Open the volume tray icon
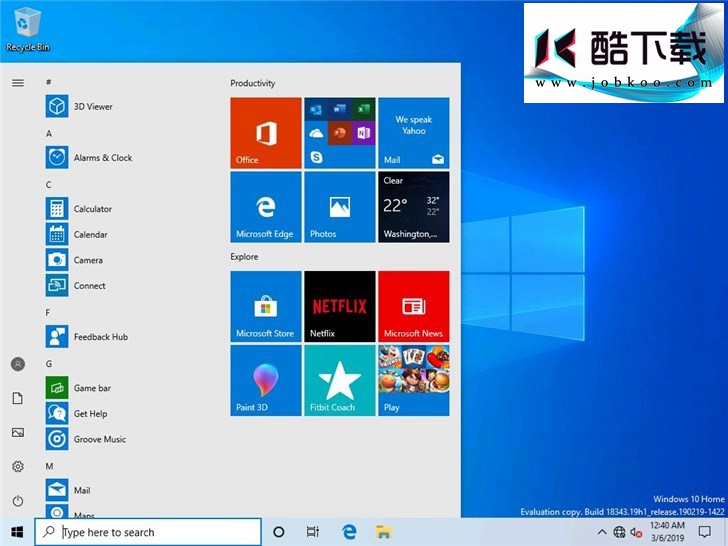This screenshot has width=728, height=546. tap(636, 532)
